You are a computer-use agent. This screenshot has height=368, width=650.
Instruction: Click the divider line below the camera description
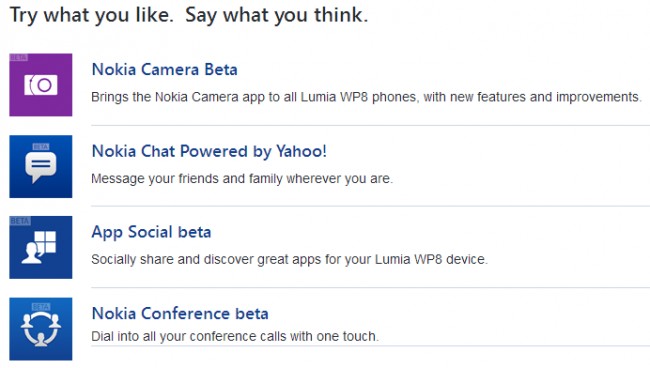coord(371,125)
